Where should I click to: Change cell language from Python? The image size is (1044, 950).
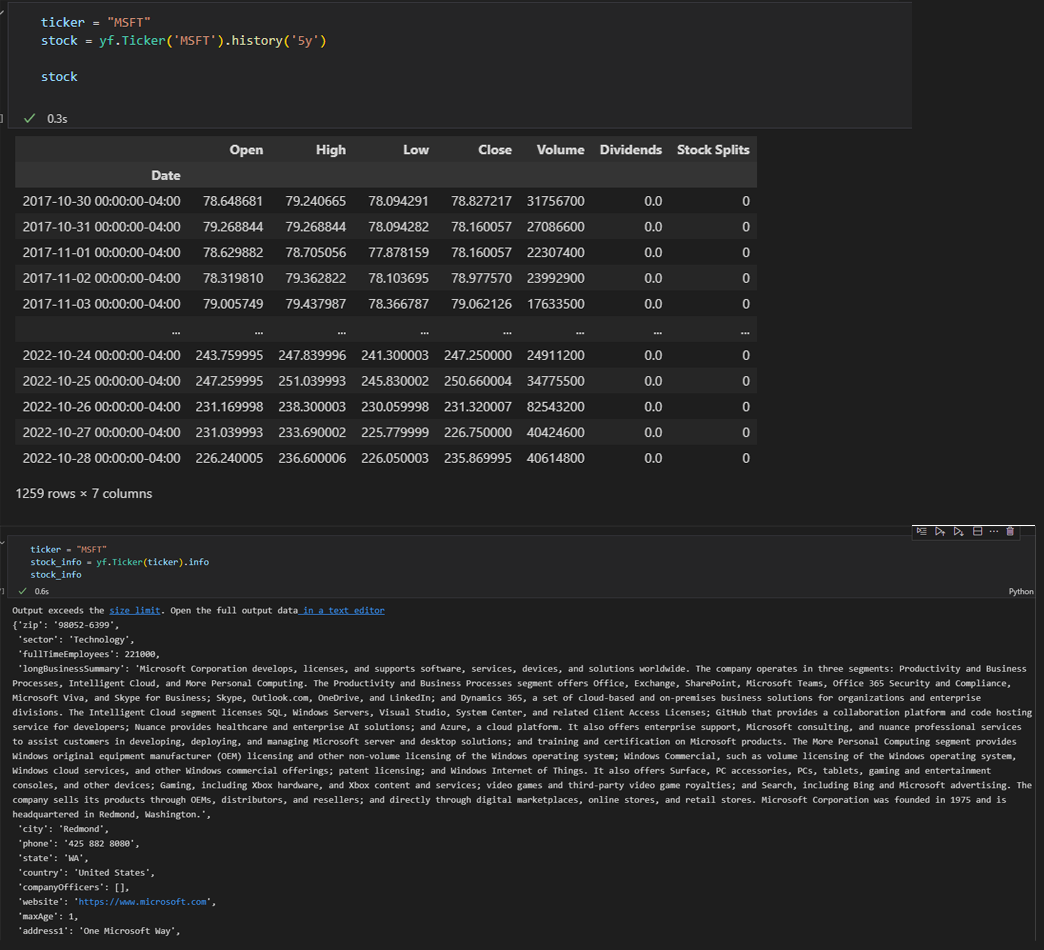coord(1021,591)
